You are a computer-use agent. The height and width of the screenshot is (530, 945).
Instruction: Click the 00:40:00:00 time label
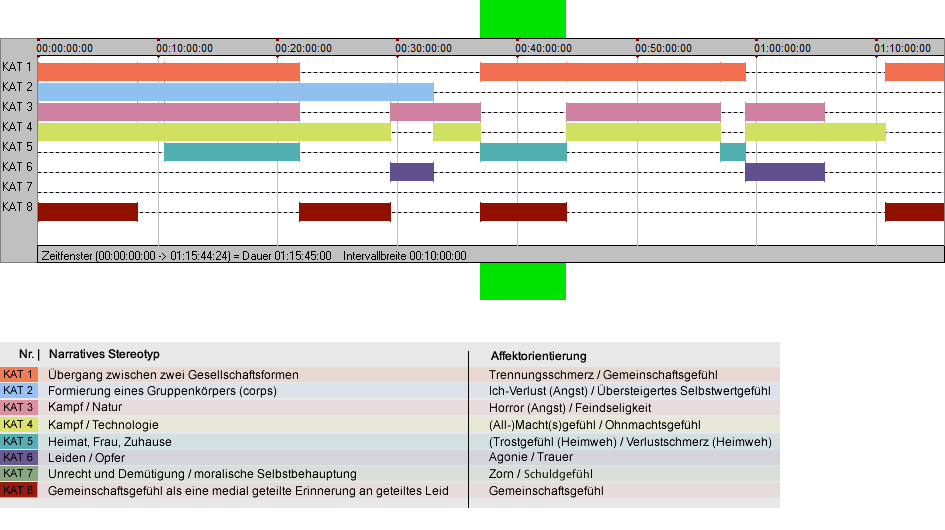(x=543, y=48)
